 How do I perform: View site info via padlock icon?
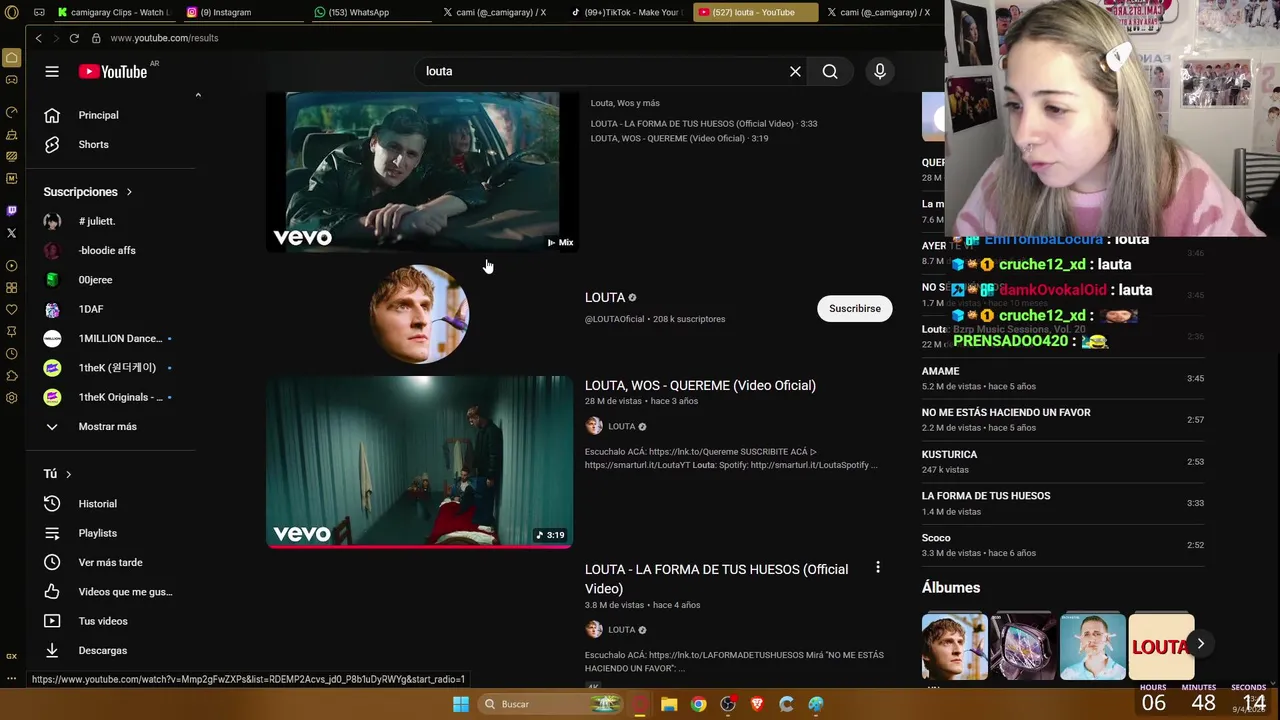click(x=96, y=38)
